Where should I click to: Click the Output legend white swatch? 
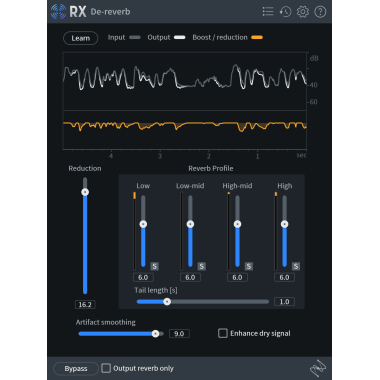pos(180,37)
